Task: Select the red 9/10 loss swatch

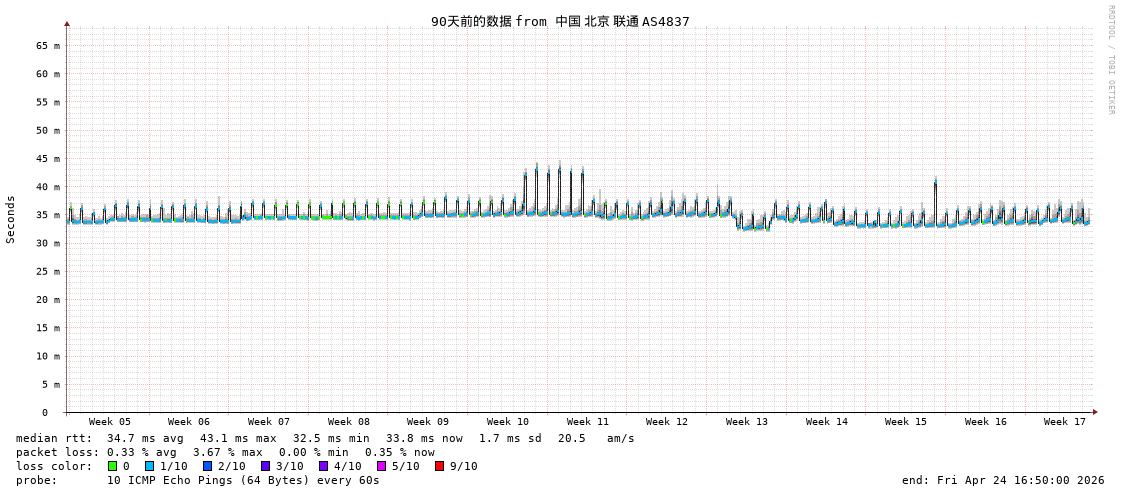Action: coord(439,466)
